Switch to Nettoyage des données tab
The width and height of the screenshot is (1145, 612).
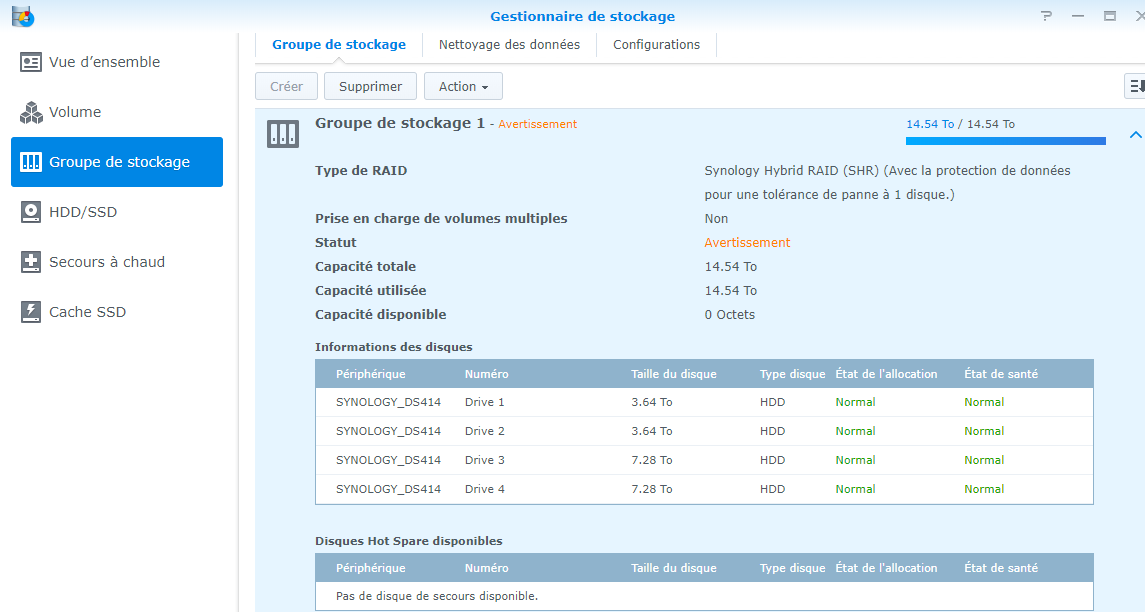(509, 45)
